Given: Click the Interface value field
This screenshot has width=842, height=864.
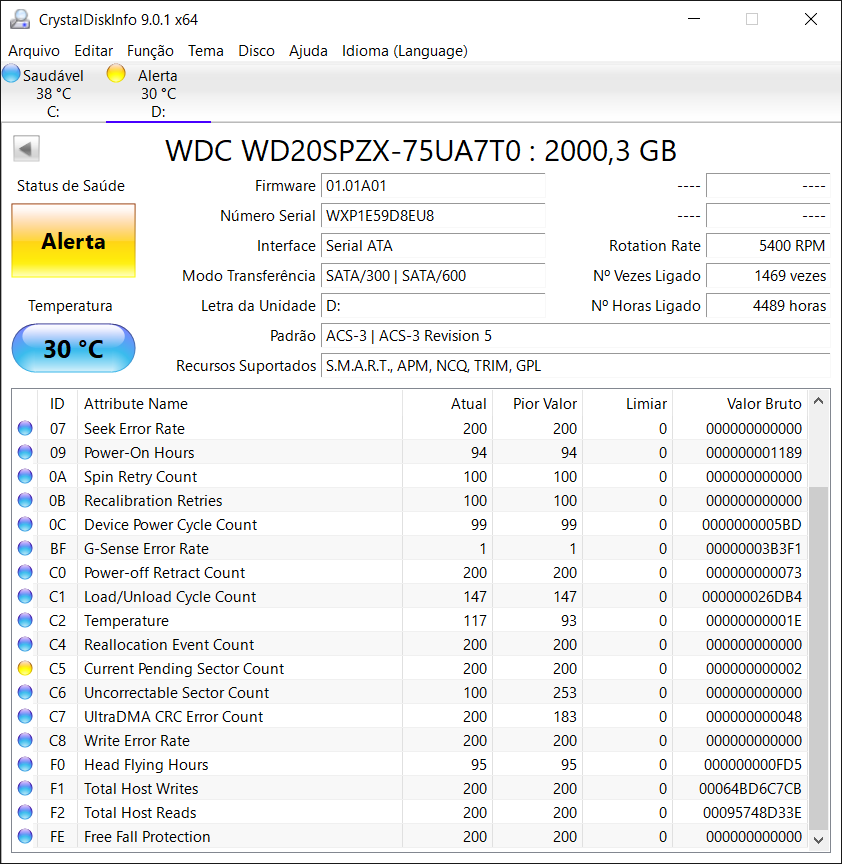Looking at the screenshot, I should (433, 246).
